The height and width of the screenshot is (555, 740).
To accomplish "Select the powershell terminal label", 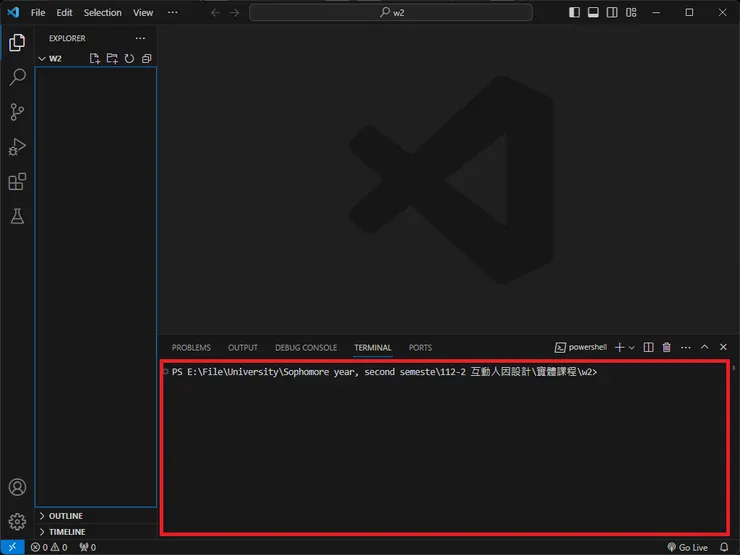I will (581, 347).
